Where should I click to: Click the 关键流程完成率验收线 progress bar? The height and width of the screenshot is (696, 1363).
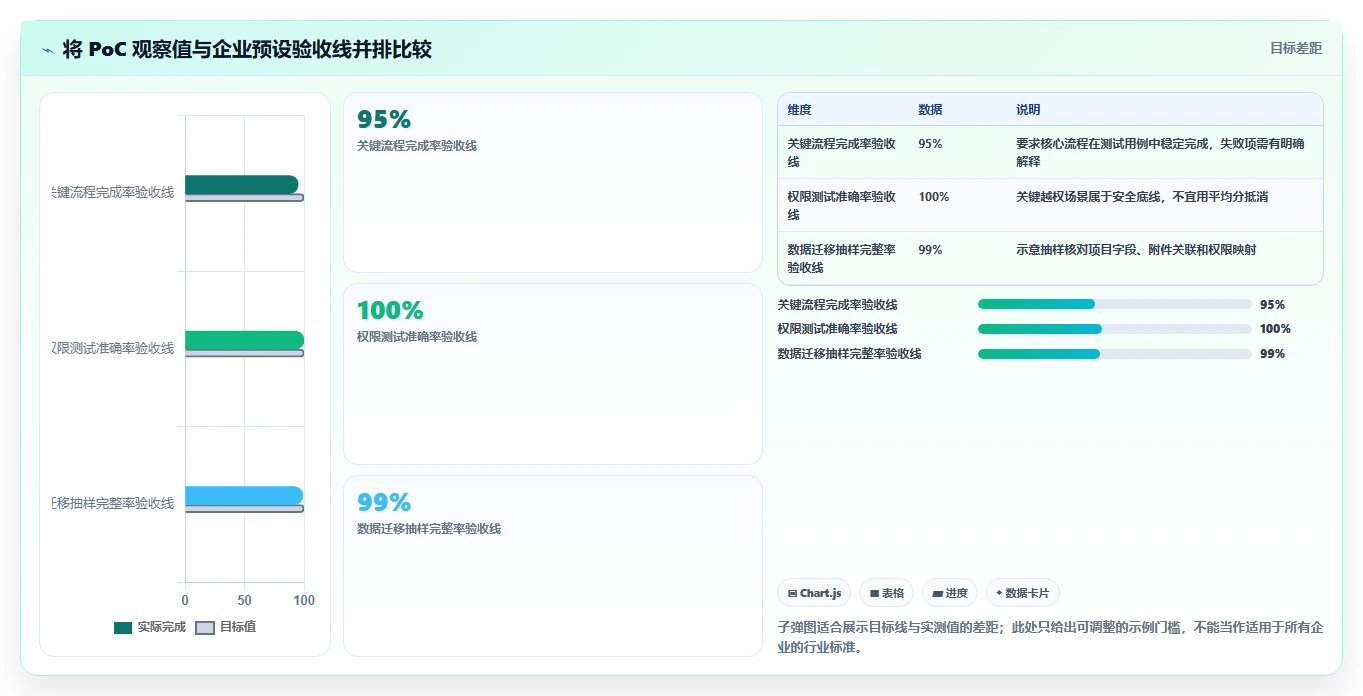[1114, 304]
